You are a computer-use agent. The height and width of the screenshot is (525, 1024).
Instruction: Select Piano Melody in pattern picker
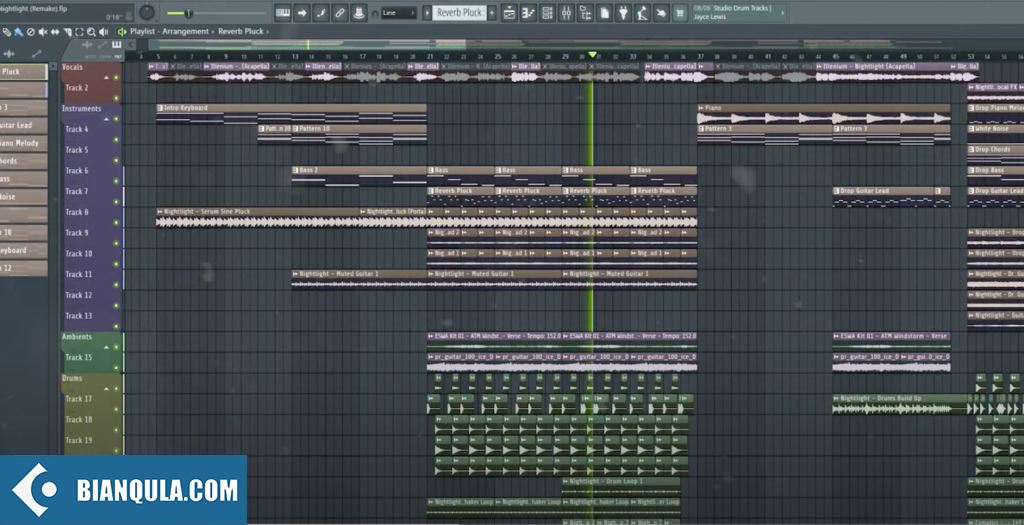coord(24,143)
